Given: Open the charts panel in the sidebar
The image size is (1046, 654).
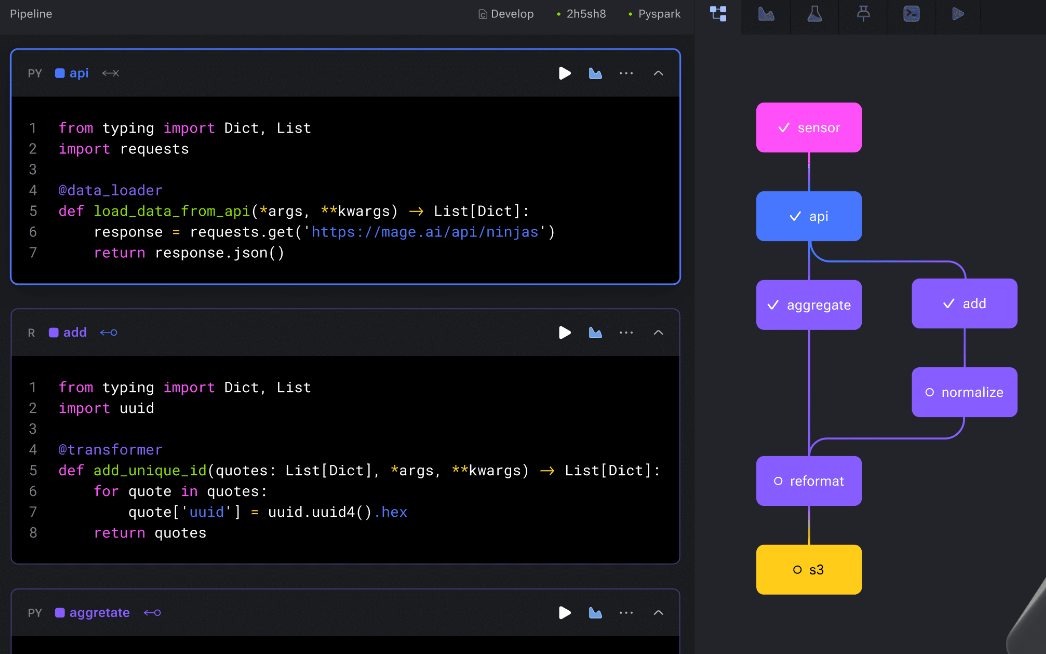Looking at the screenshot, I should tap(766, 14).
